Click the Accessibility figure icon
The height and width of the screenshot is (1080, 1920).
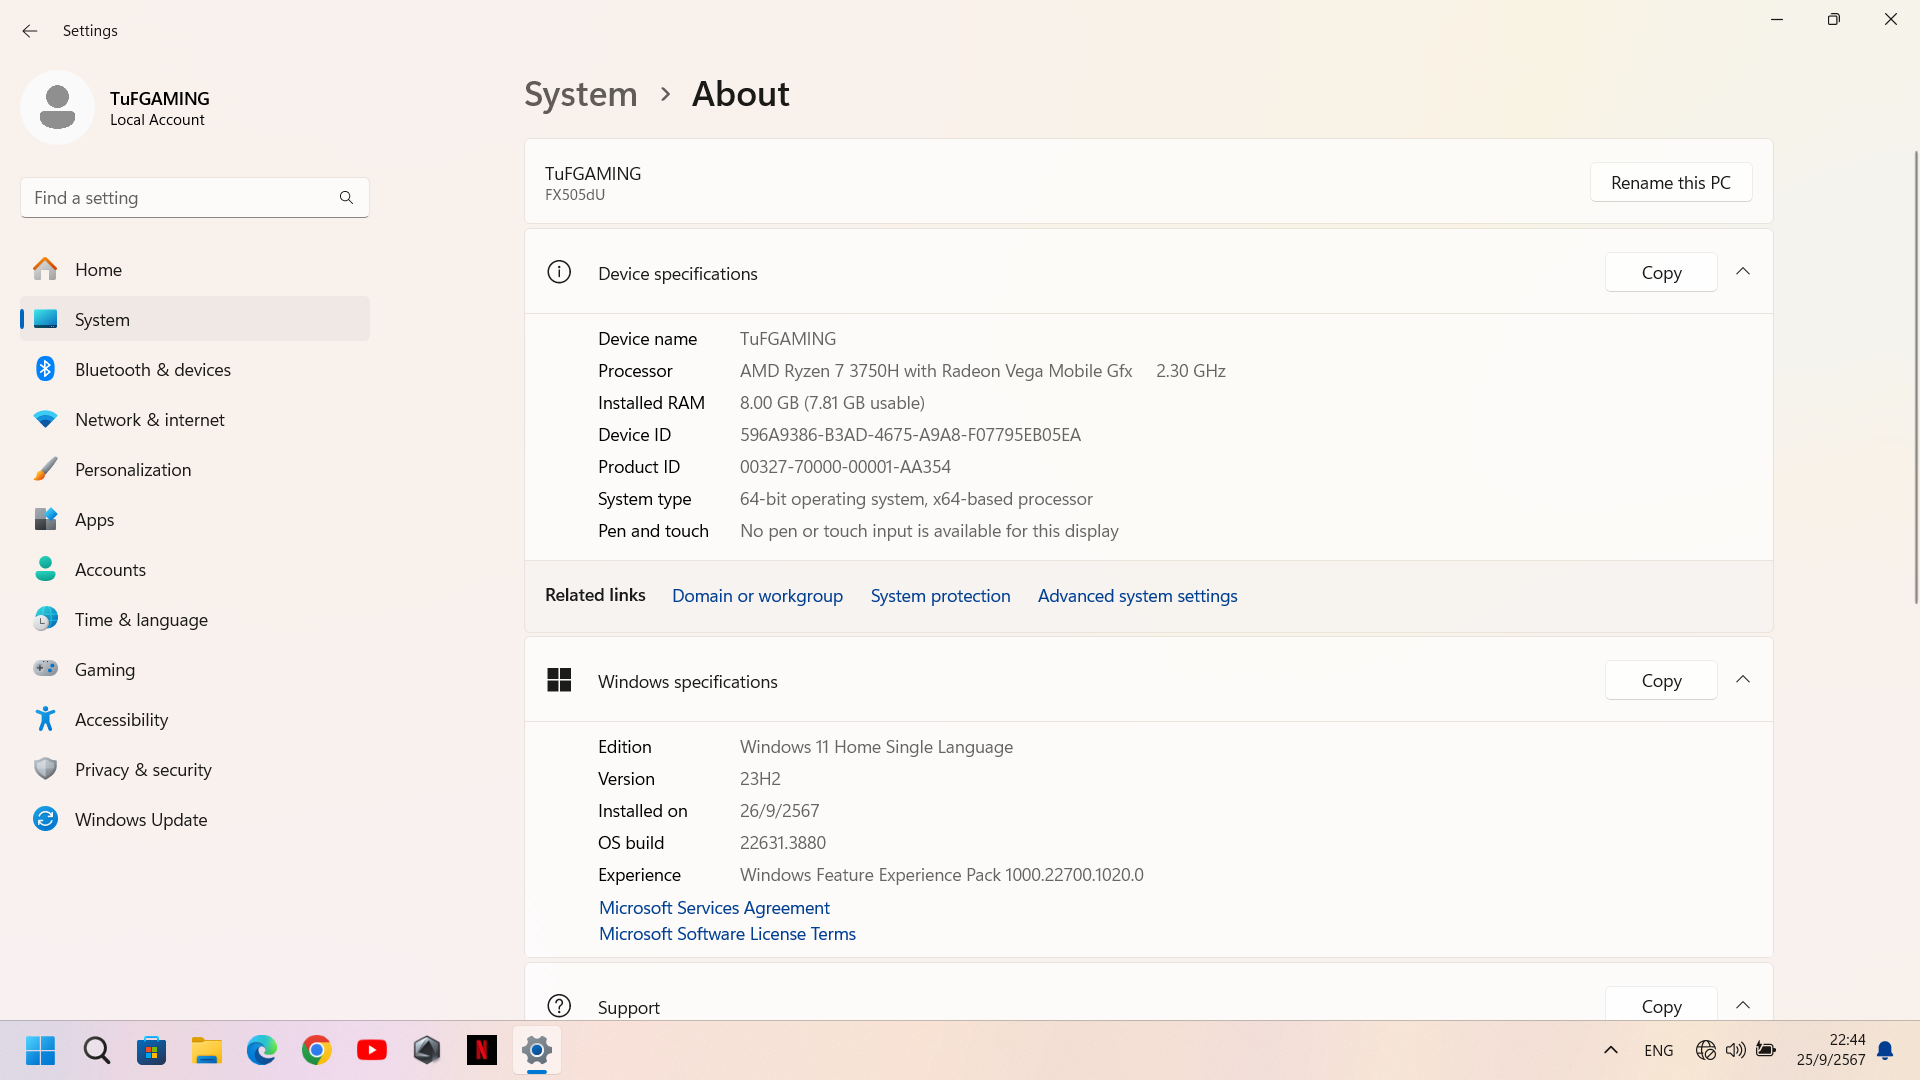[45, 719]
